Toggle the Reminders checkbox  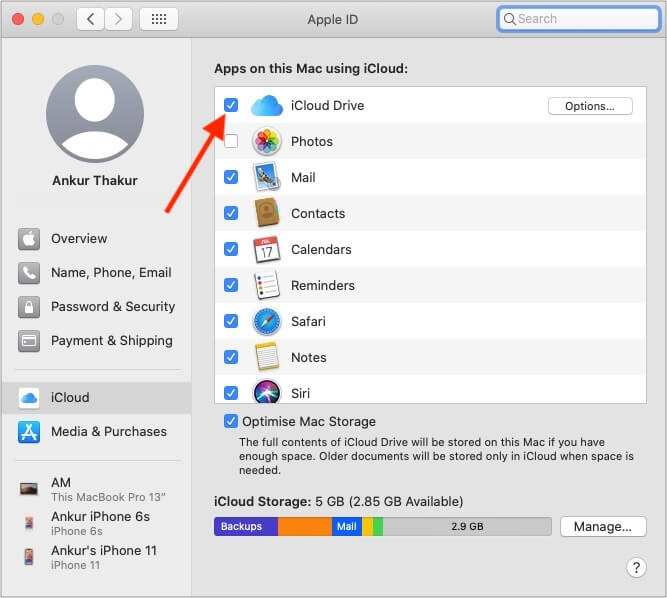pos(231,285)
